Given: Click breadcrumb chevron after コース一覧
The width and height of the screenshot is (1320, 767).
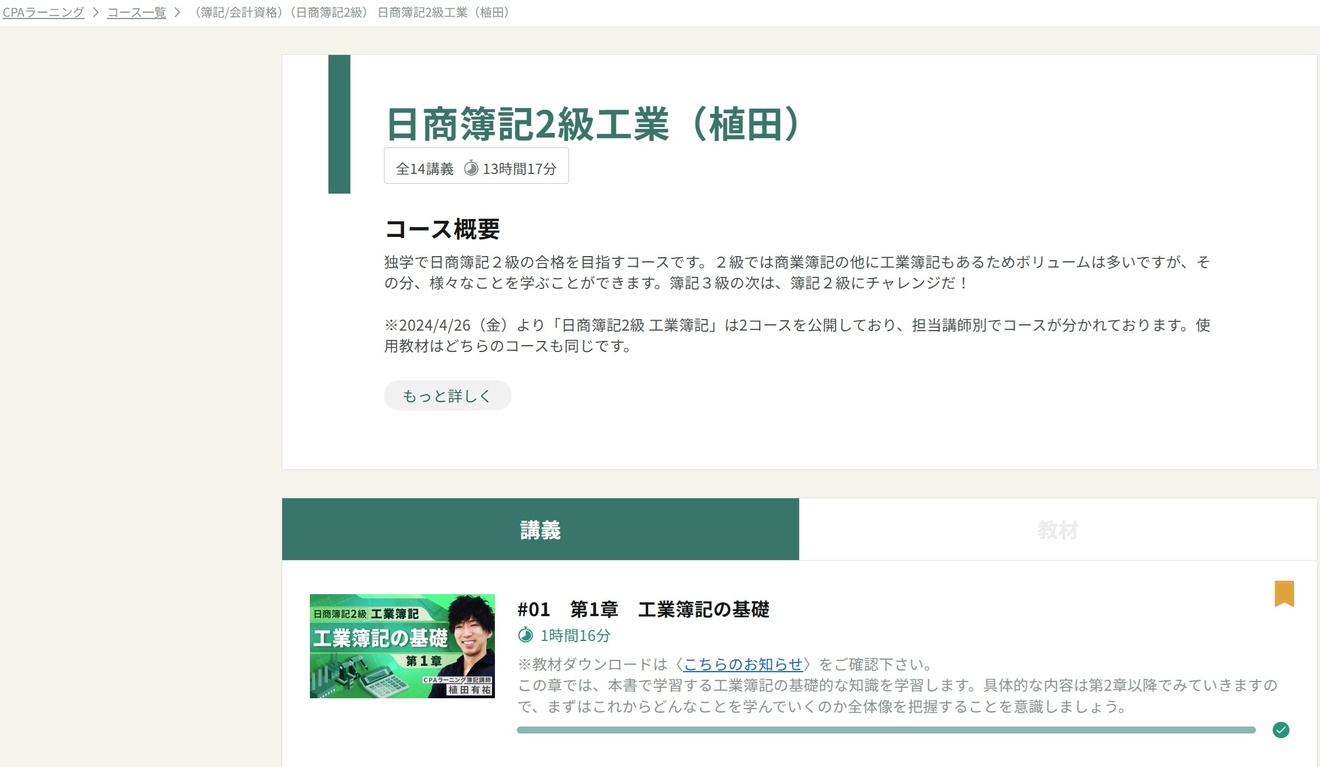Looking at the screenshot, I should coord(177,13).
